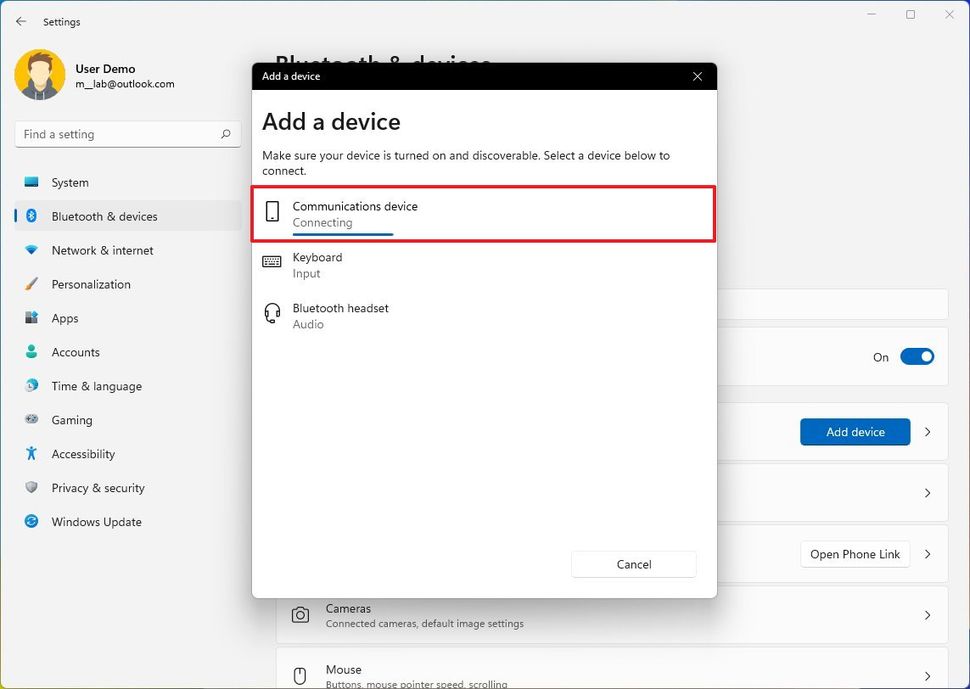
Task: Select the Network & internet icon
Action: [30, 250]
